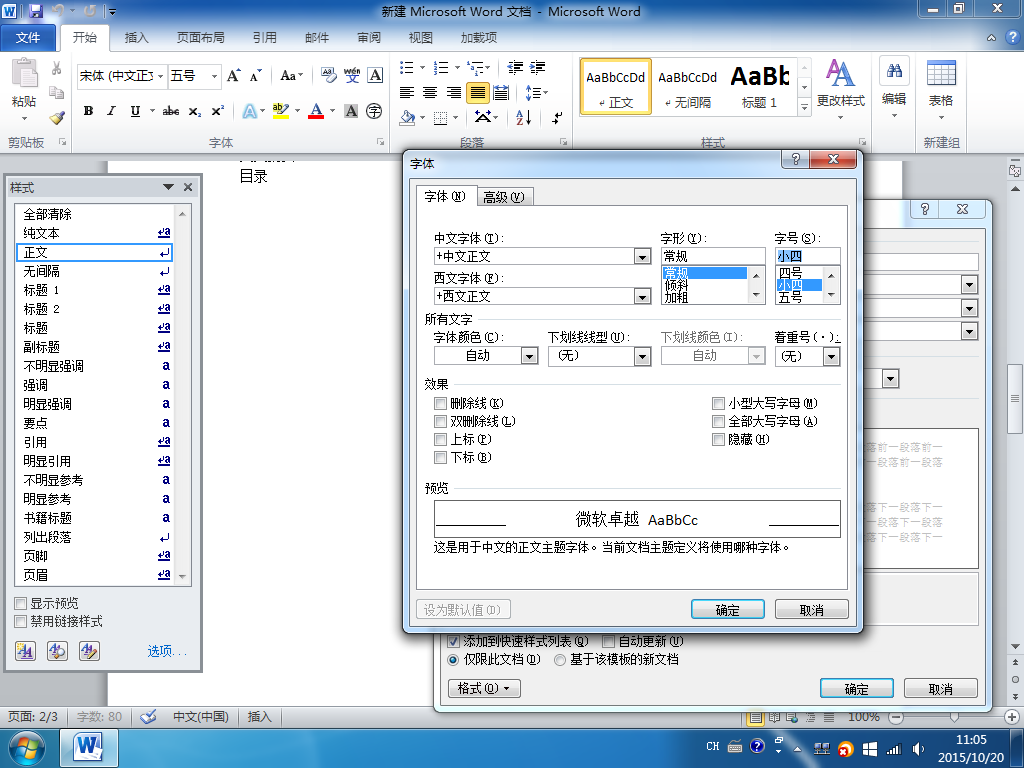This screenshot has width=1024, height=768.
Task: Select 标题 1 in Styles pane list
Action: [93, 290]
